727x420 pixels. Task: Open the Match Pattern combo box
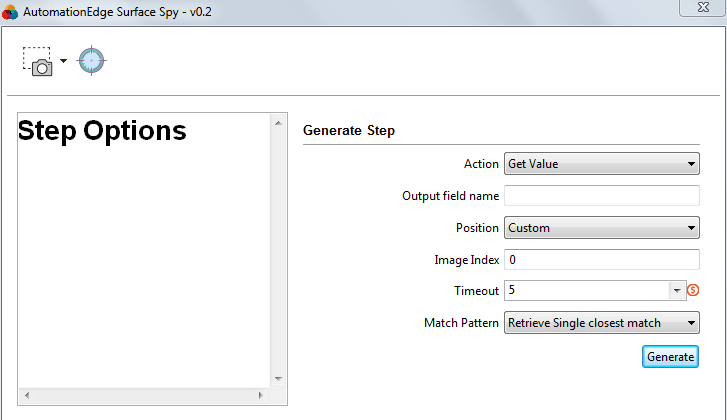point(602,323)
